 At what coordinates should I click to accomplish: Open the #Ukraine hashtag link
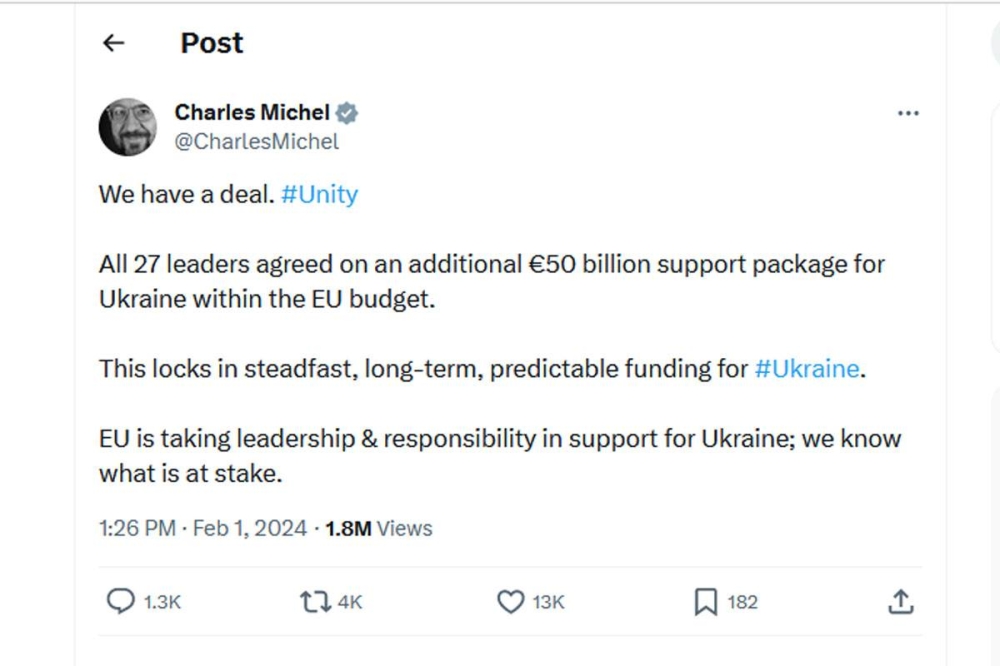(x=806, y=368)
